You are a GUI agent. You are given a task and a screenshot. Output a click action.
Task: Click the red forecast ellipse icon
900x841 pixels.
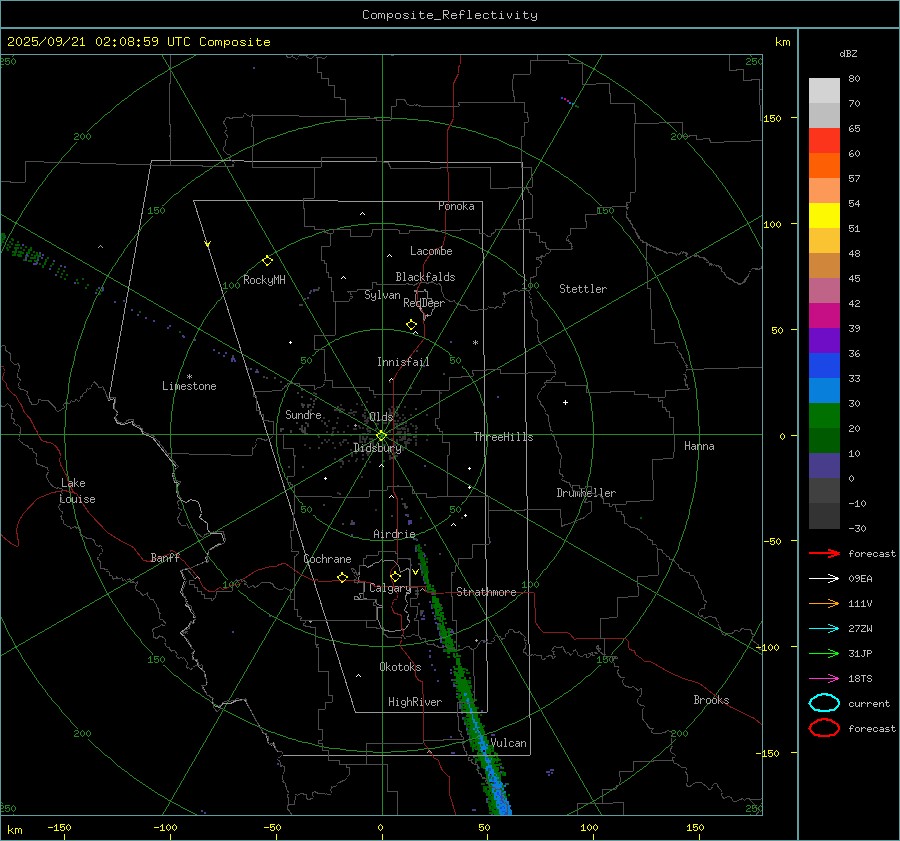tap(823, 728)
